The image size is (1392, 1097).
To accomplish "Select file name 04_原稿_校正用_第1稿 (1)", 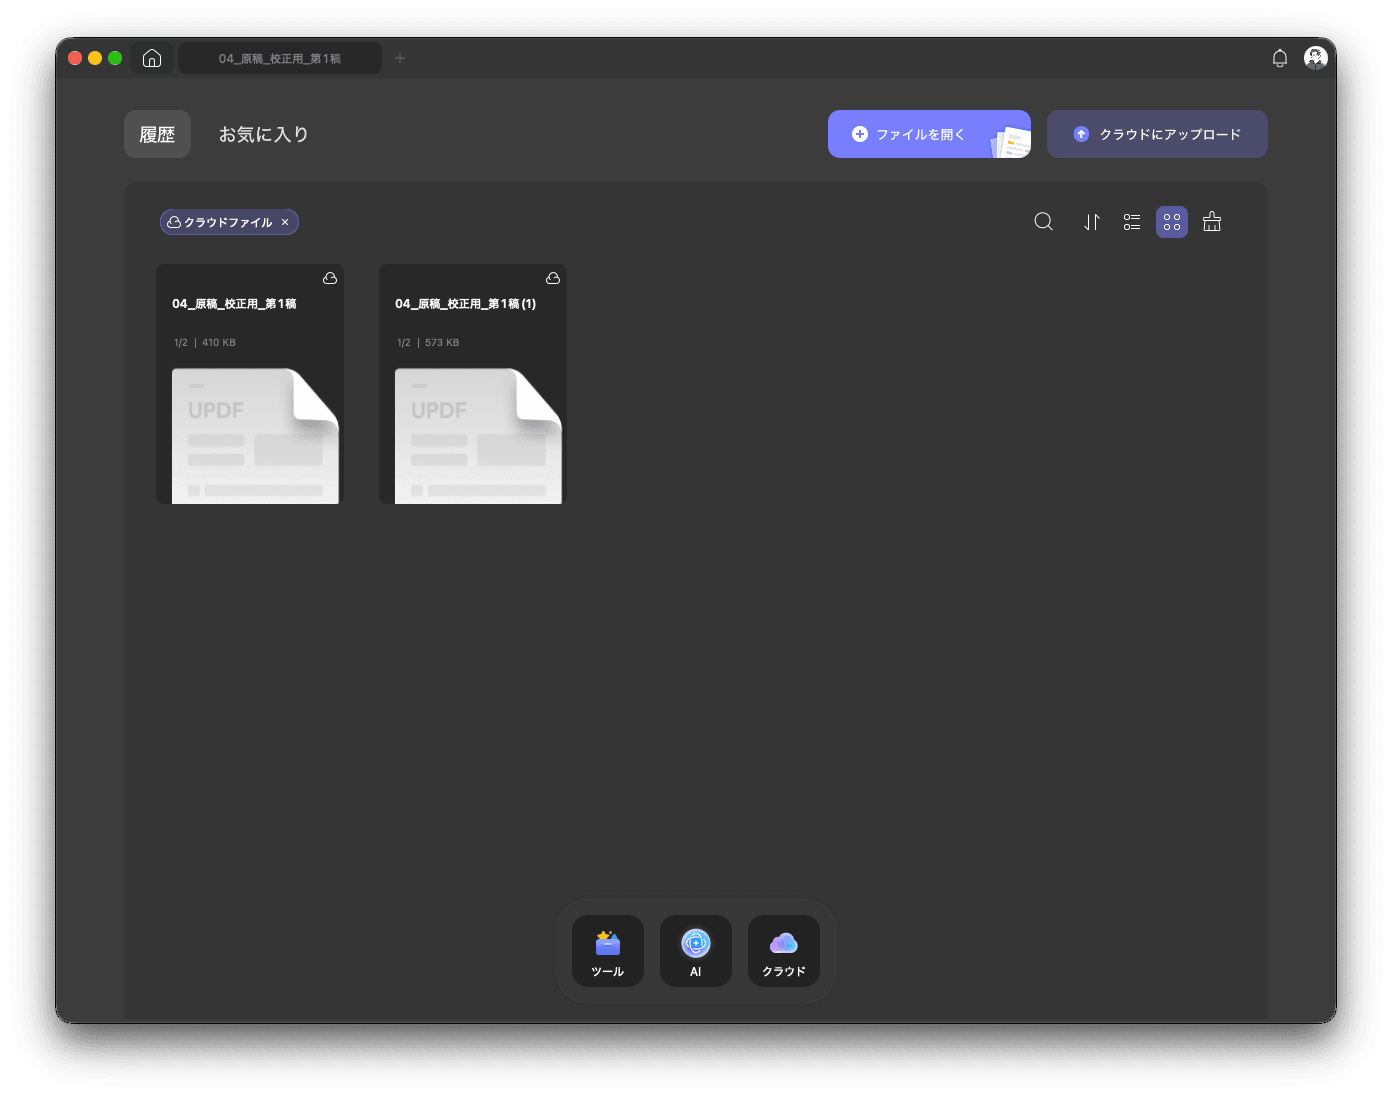I will click(466, 304).
